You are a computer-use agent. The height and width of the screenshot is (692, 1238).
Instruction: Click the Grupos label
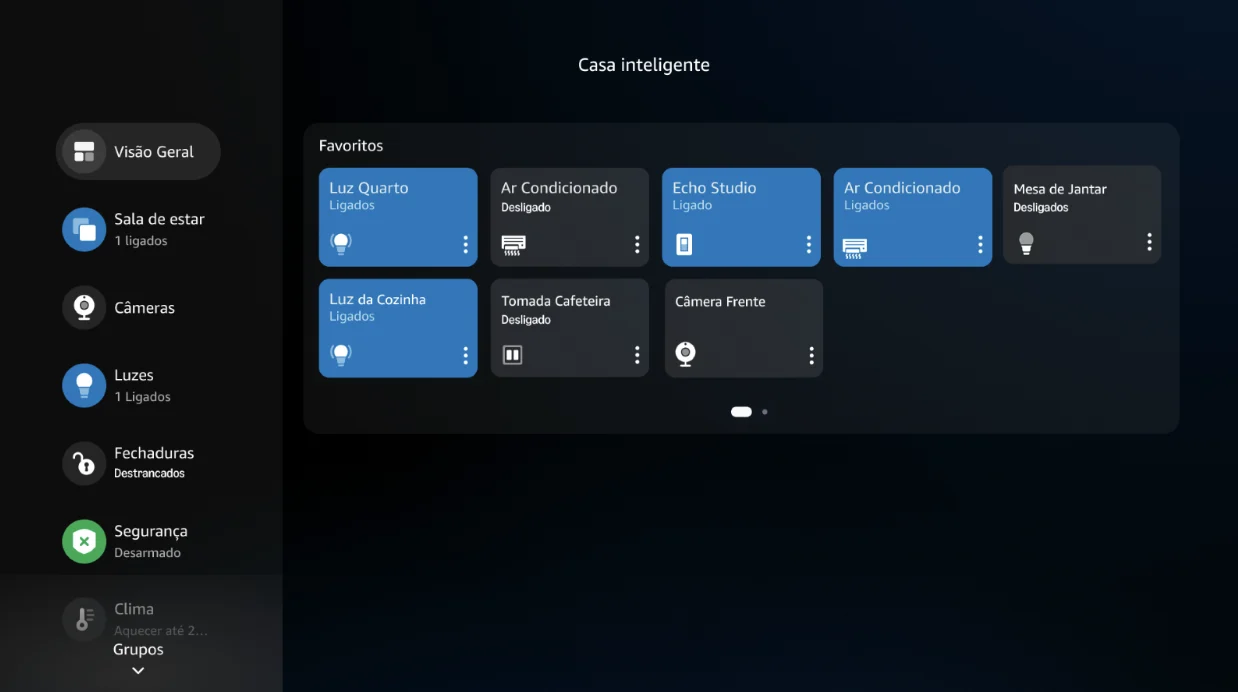click(138, 650)
